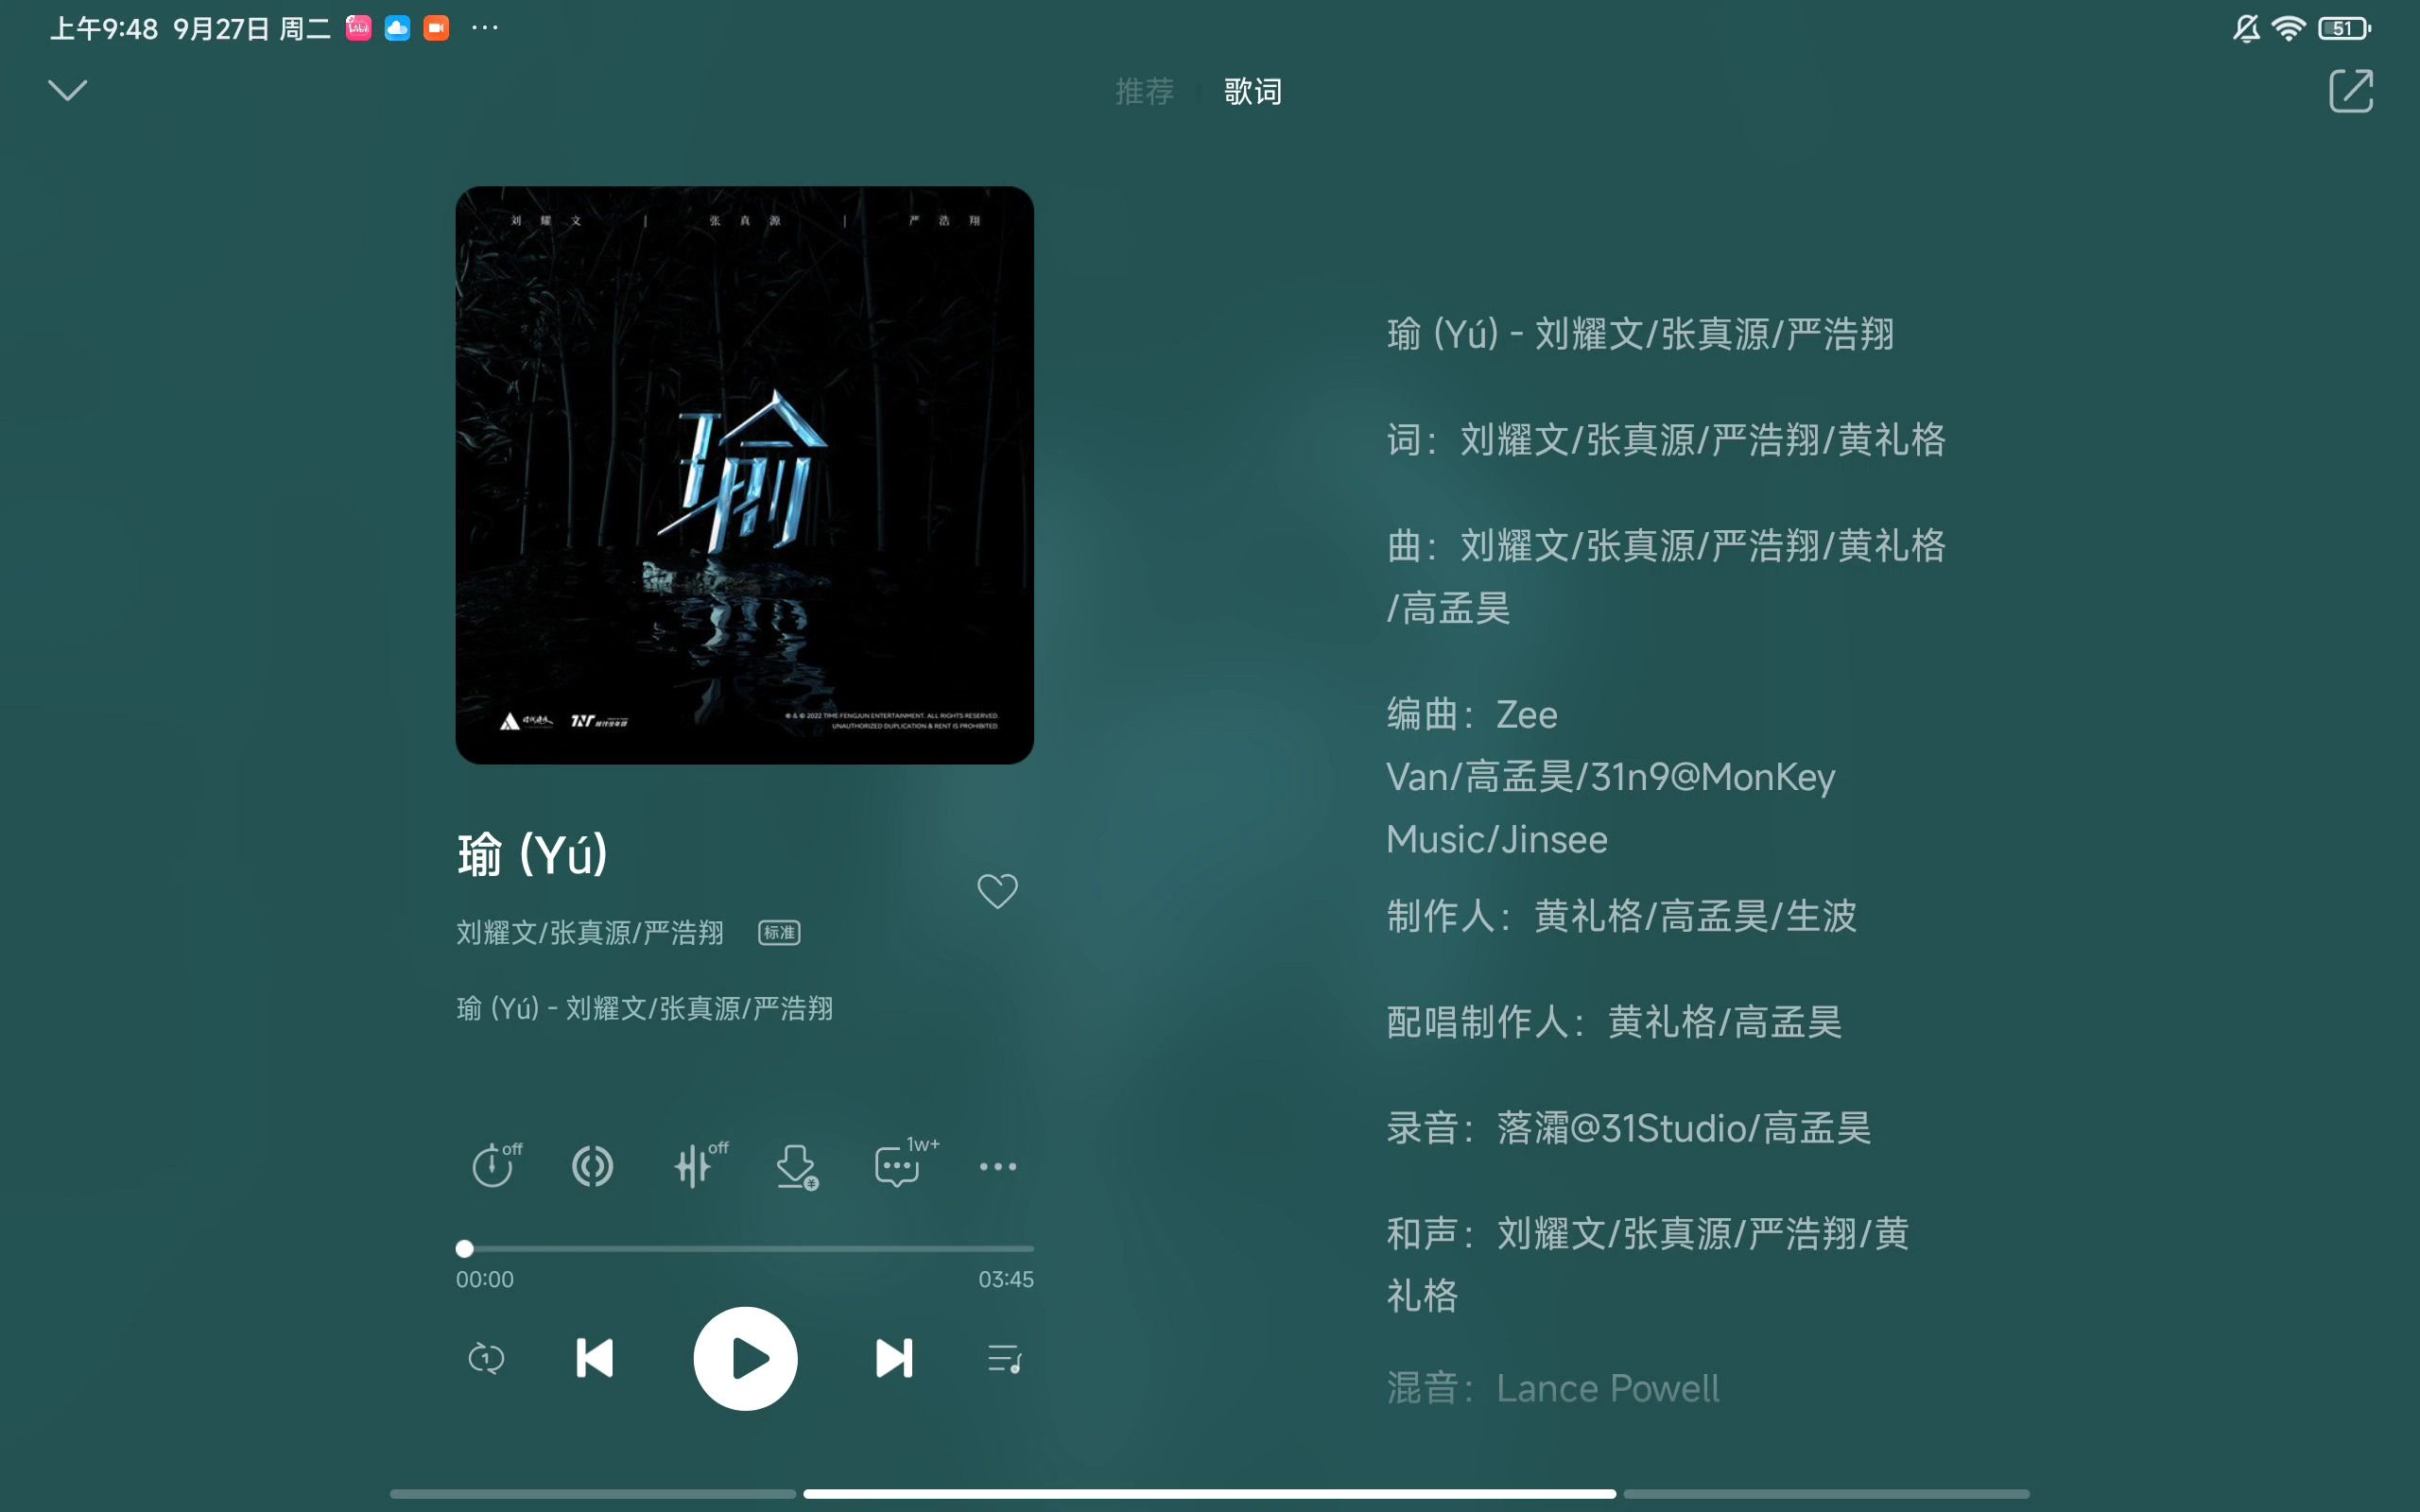This screenshot has width=2420, height=1512.
Task: Enable download for offline play
Action: [x=798, y=1163]
